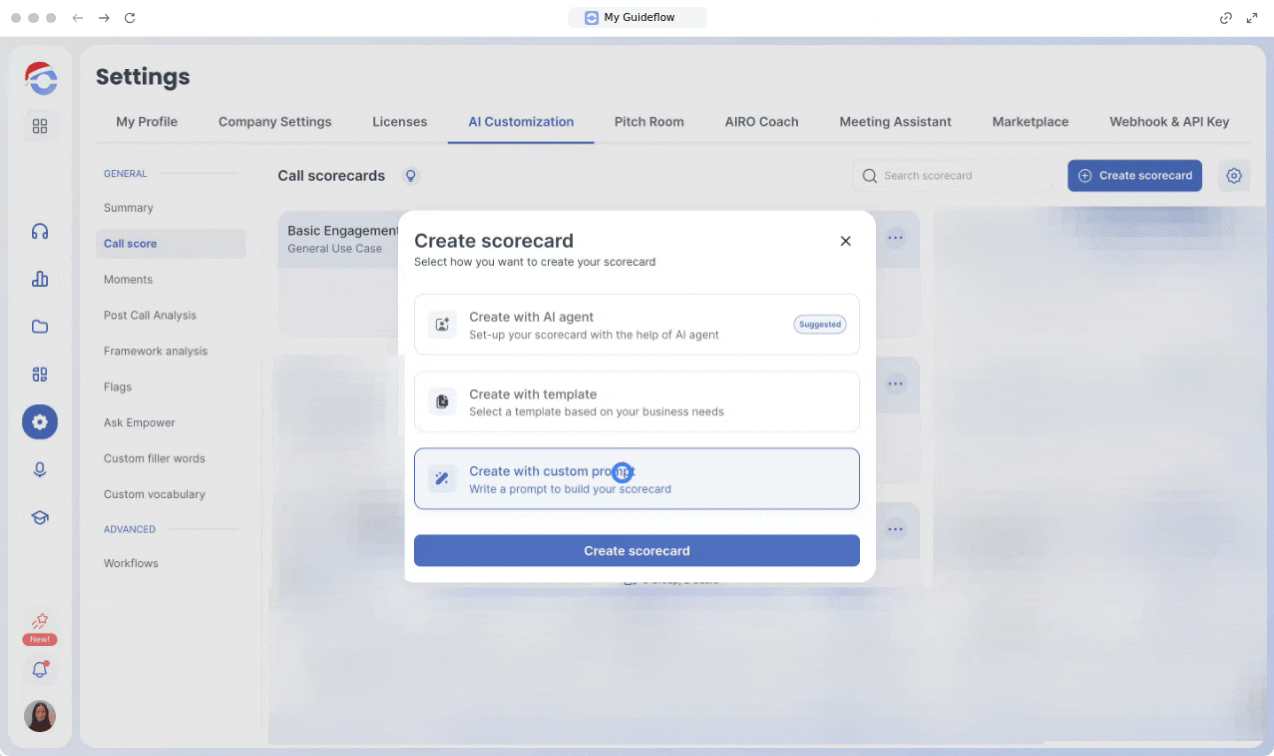Switch to the Pitch Room tab
The image size is (1274, 756).
point(649,122)
